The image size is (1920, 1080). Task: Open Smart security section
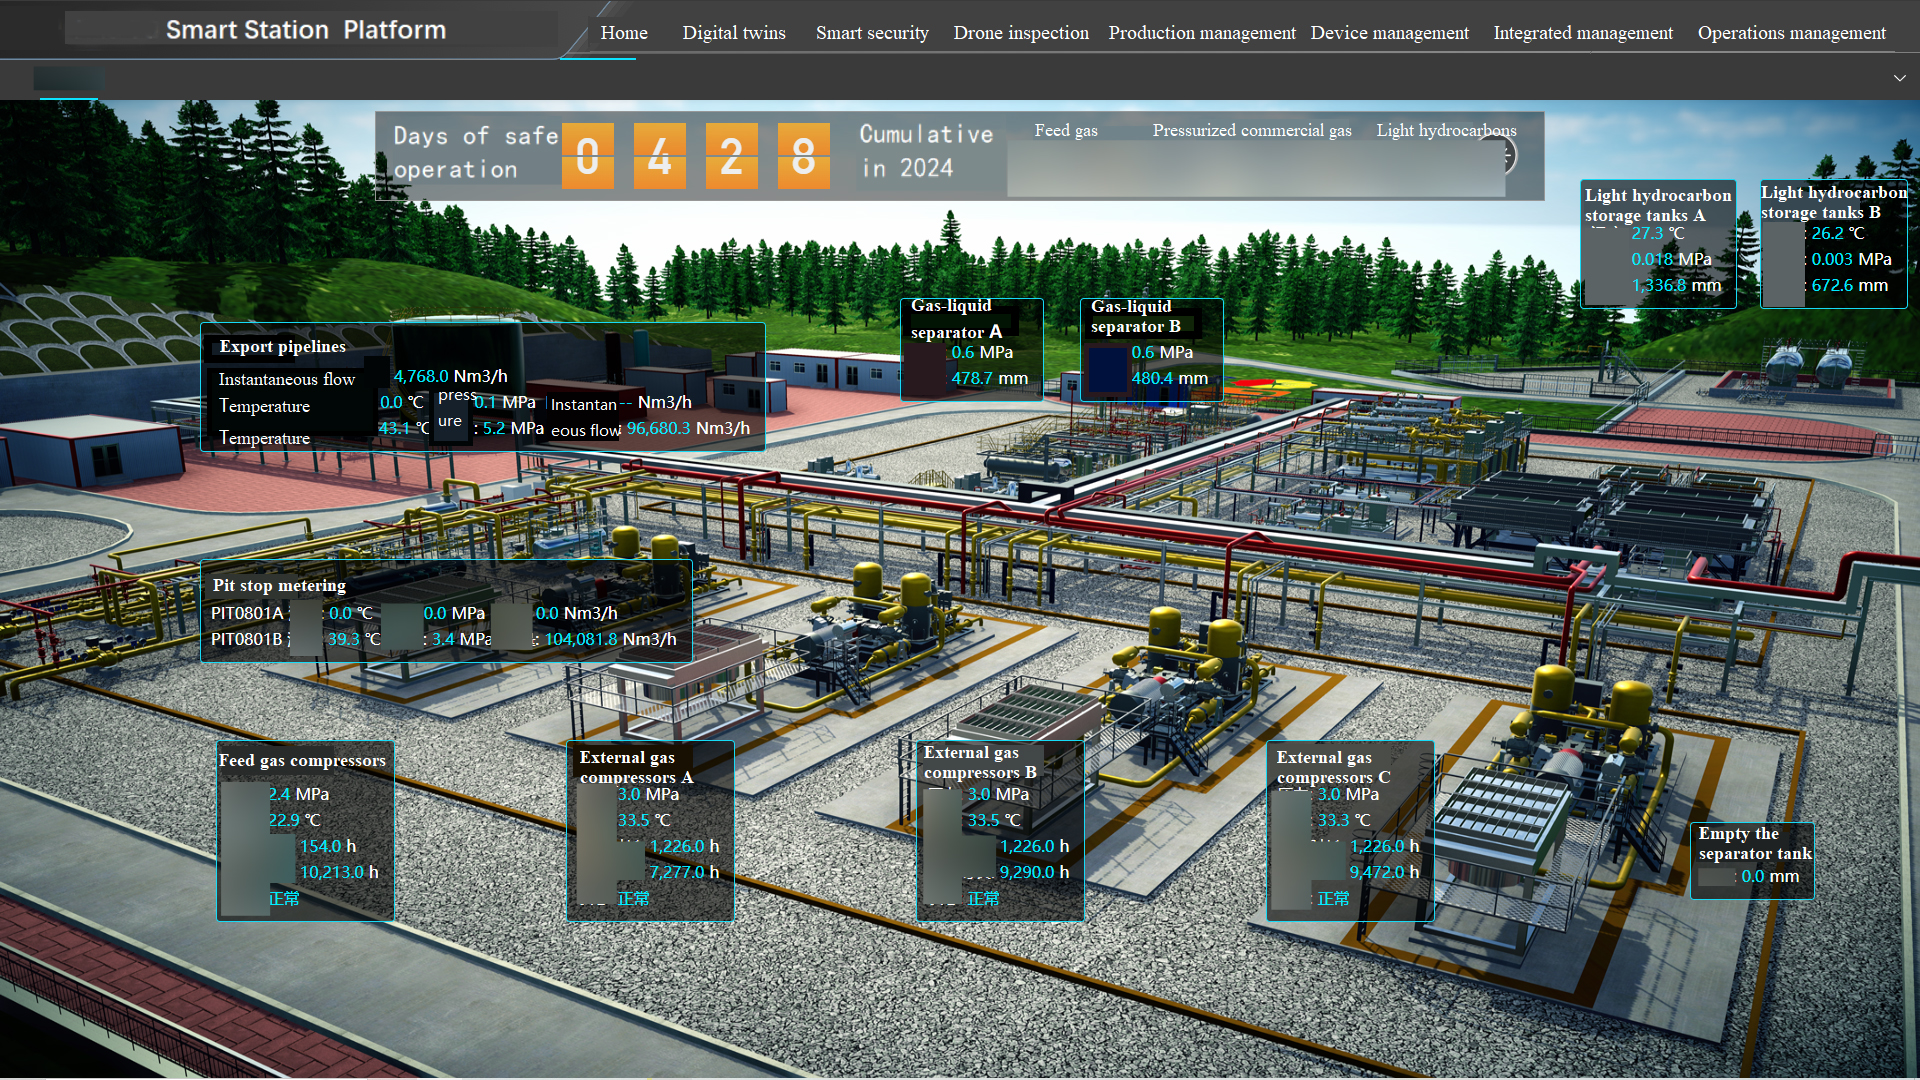pyautogui.click(x=871, y=33)
